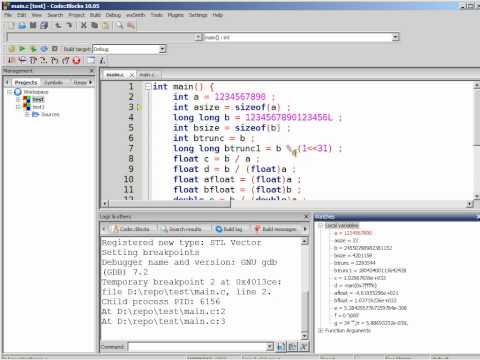Open the Build target dropdown
This screenshot has width=480, height=360.
(162, 49)
